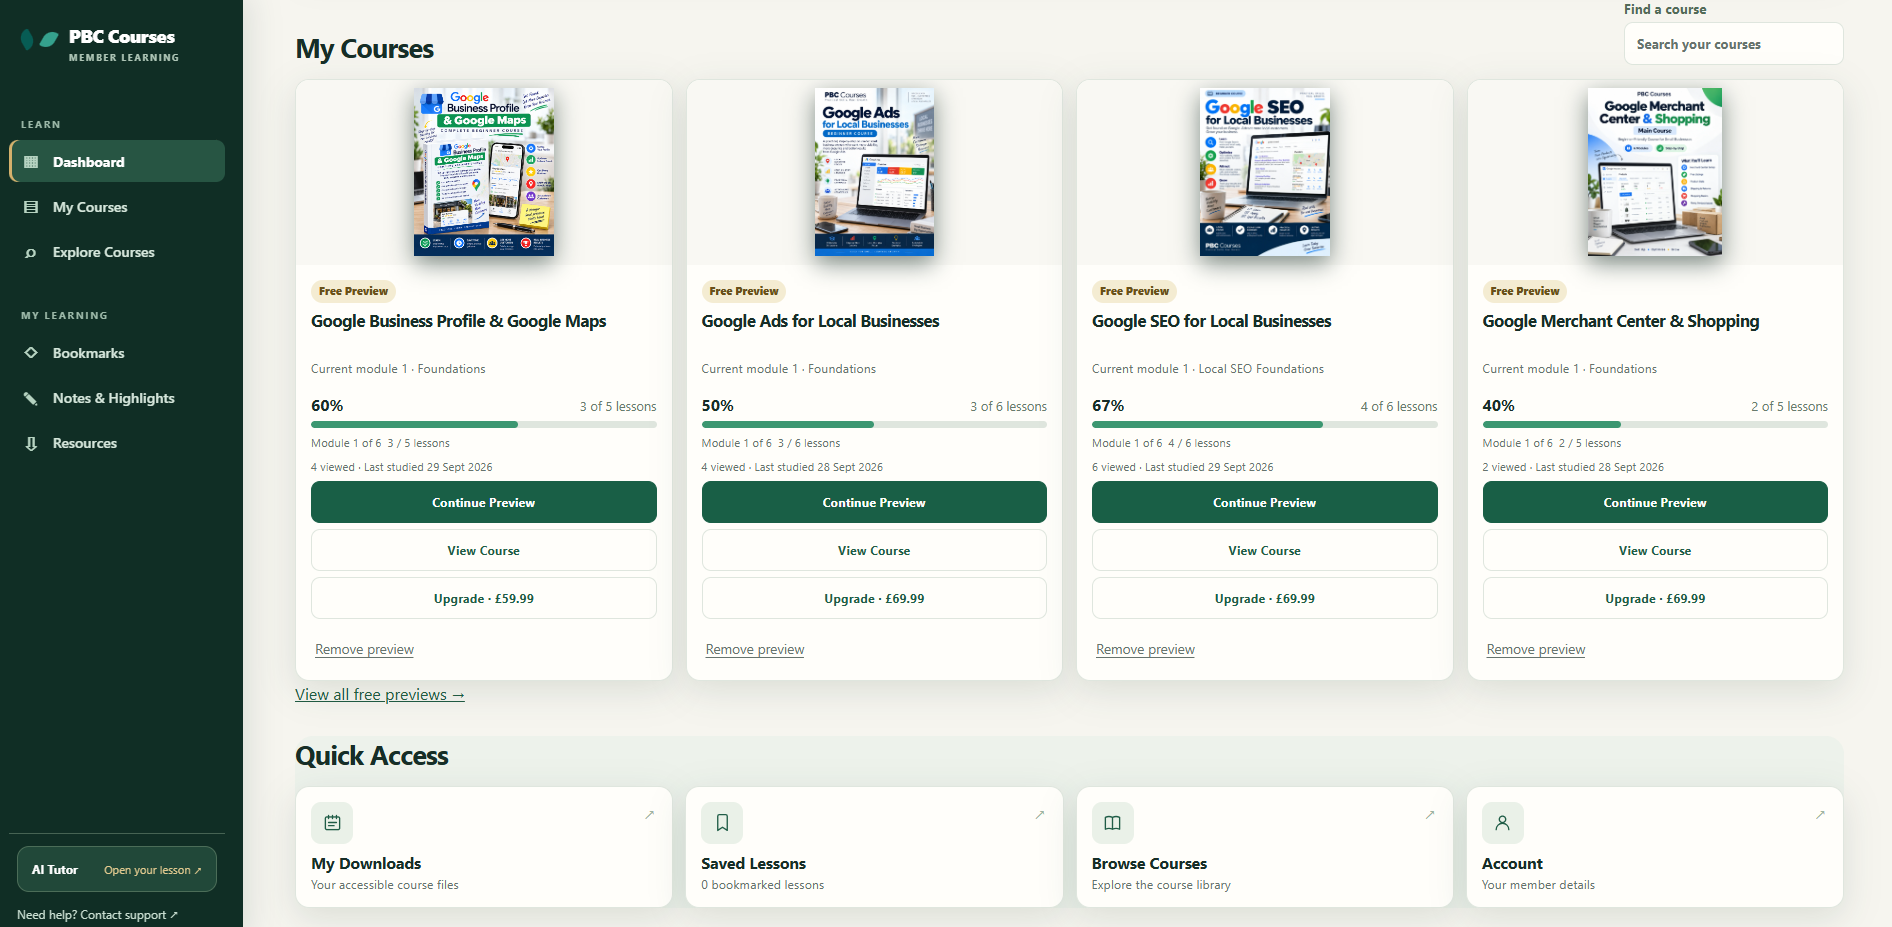Click the Explore Courses magnifier icon
The height and width of the screenshot is (927, 1892).
pos(31,252)
